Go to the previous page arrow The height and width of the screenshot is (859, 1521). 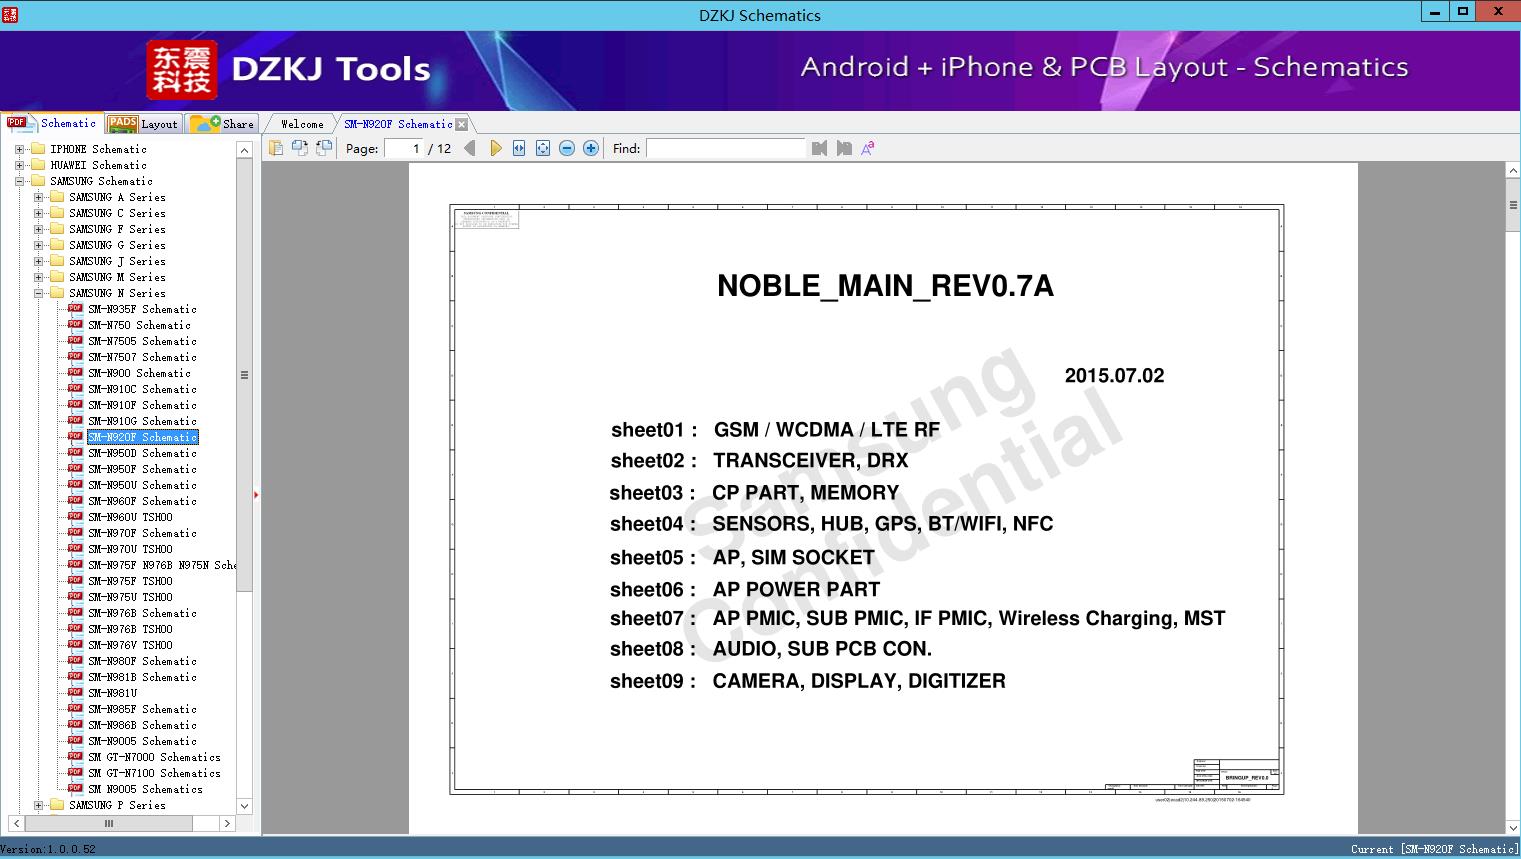tap(470, 148)
